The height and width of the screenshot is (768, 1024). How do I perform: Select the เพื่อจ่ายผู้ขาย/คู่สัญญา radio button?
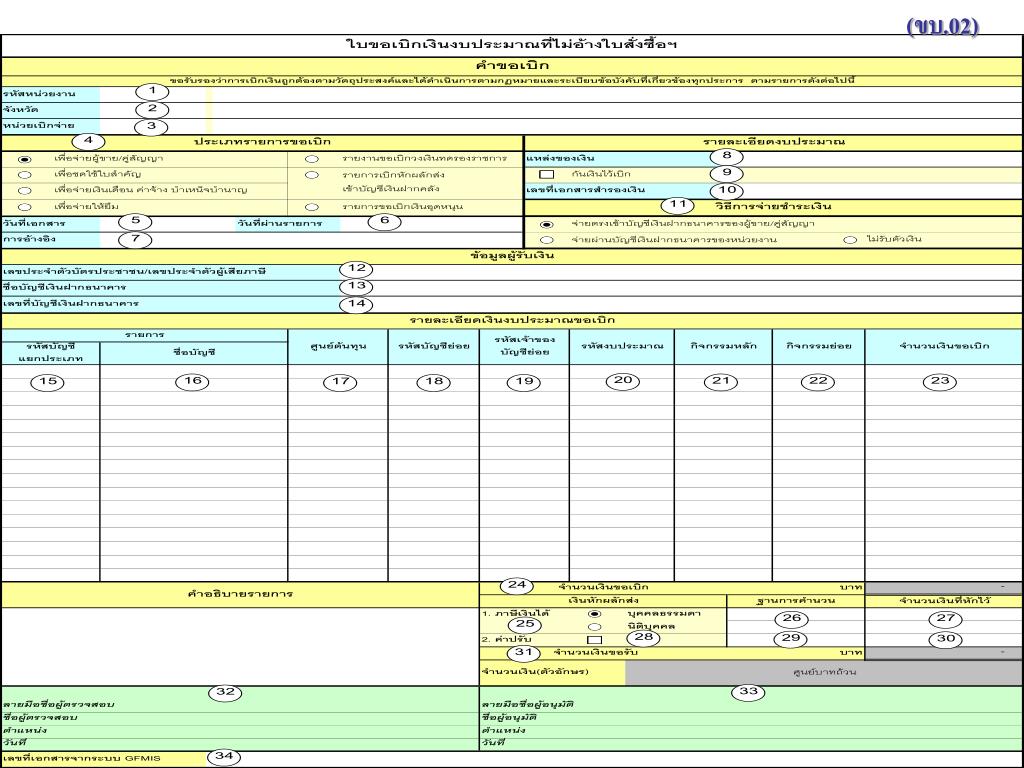pyautogui.click(x=25, y=159)
